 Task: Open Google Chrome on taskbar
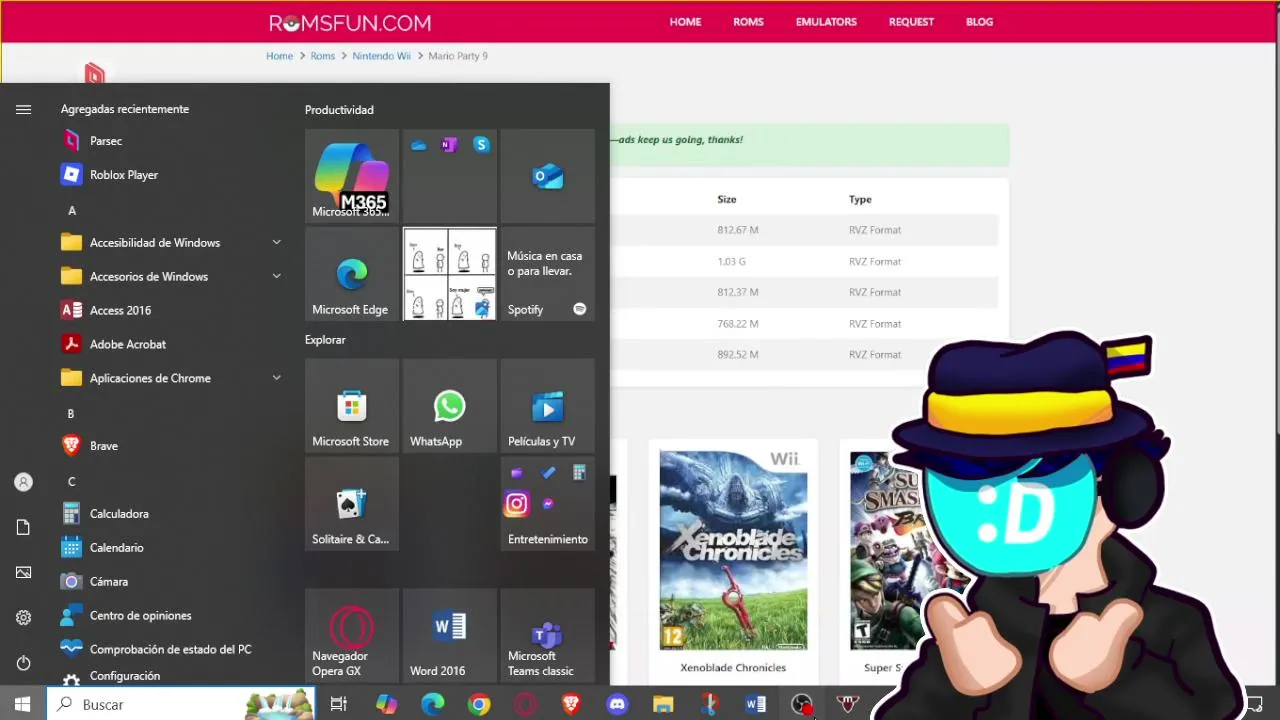click(x=479, y=705)
